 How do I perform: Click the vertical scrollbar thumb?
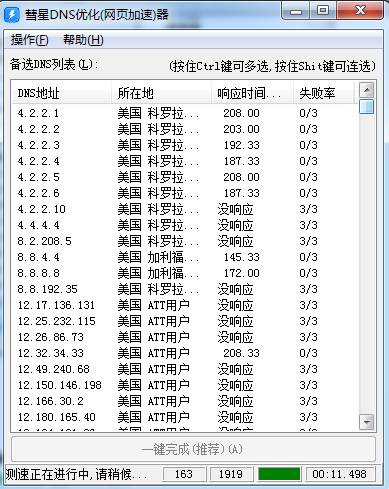(x=367, y=107)
